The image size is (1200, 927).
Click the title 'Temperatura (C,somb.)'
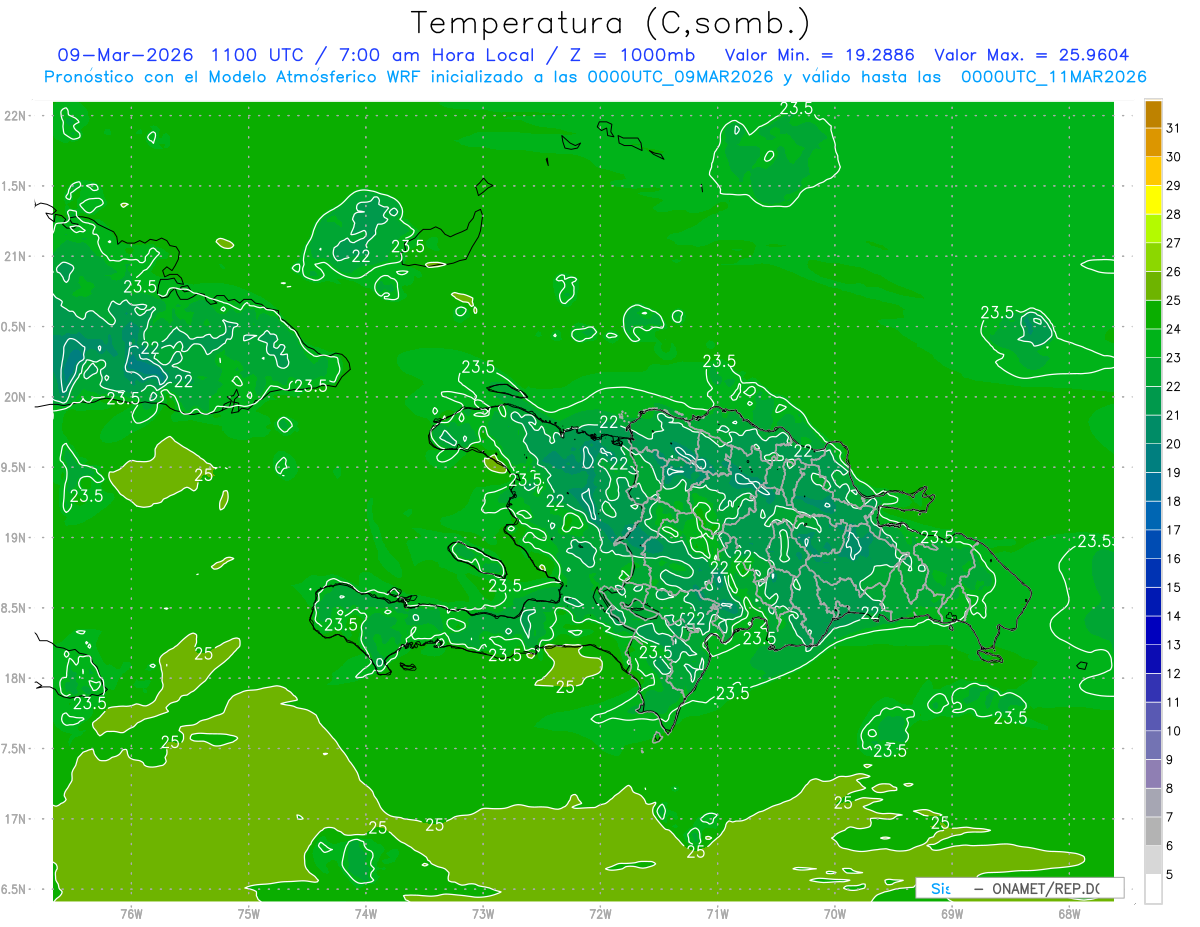coord(611,24)
